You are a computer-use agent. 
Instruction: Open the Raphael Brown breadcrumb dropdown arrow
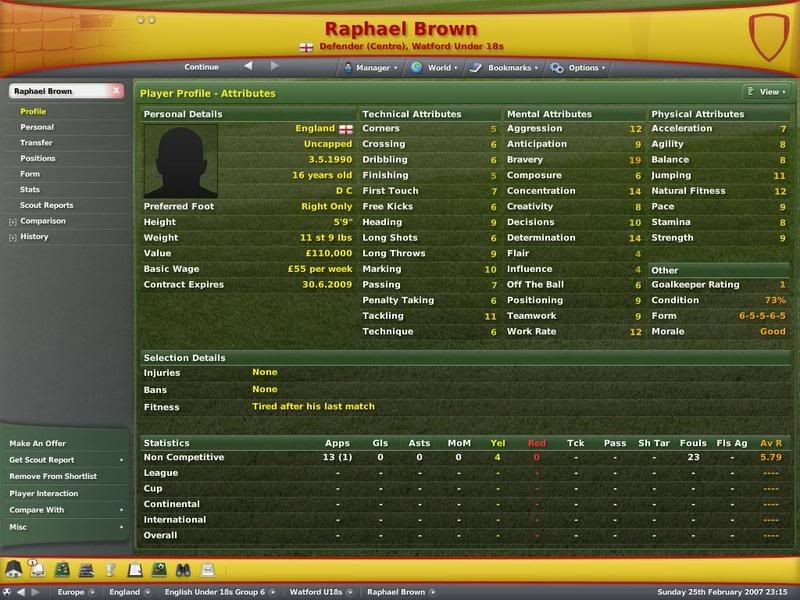click(432, 592)
